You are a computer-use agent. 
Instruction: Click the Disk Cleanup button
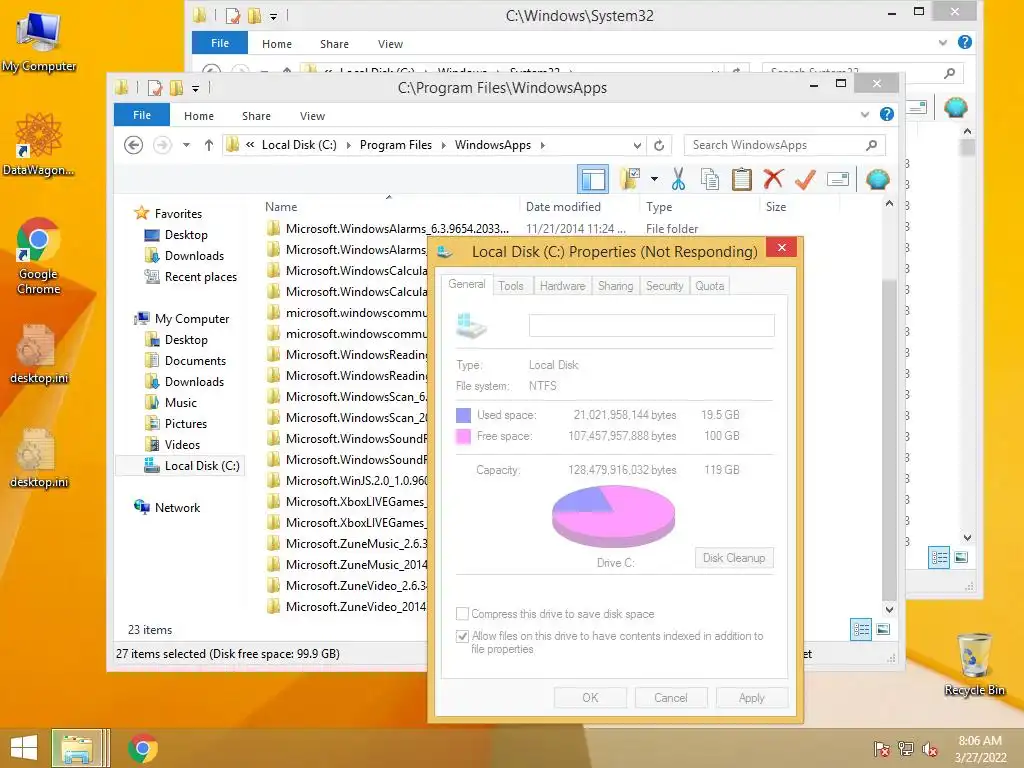(x=734, y=558)
